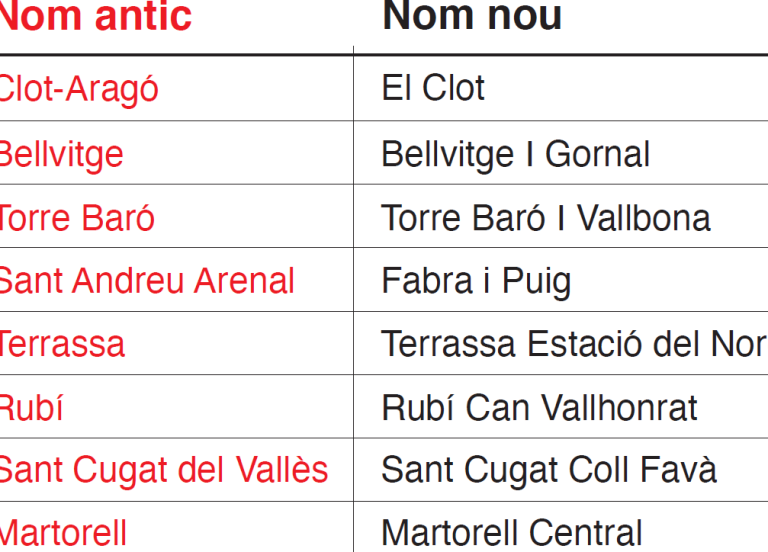Pick the 'Rubí Can Vallhonrat' cell
The height and width of the screenshot is (552, 768).
539,408
